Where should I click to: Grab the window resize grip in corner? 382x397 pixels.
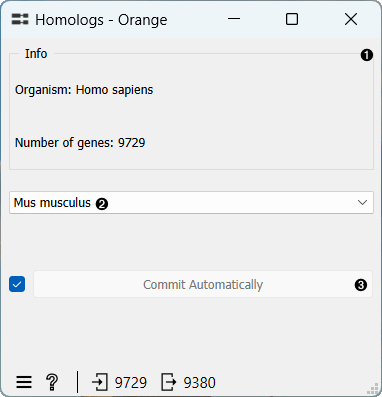pyautogui.click(x=373, y=389)
